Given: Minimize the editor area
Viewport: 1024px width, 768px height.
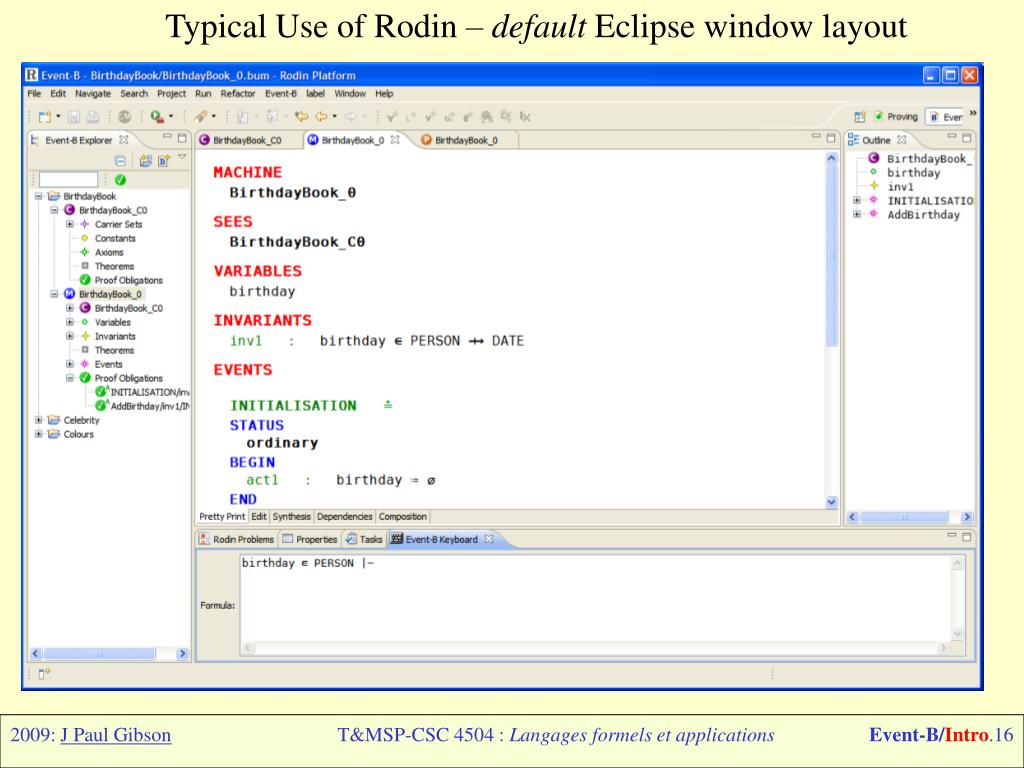Looking at the screenshot, I should click(x=816, y=136).
